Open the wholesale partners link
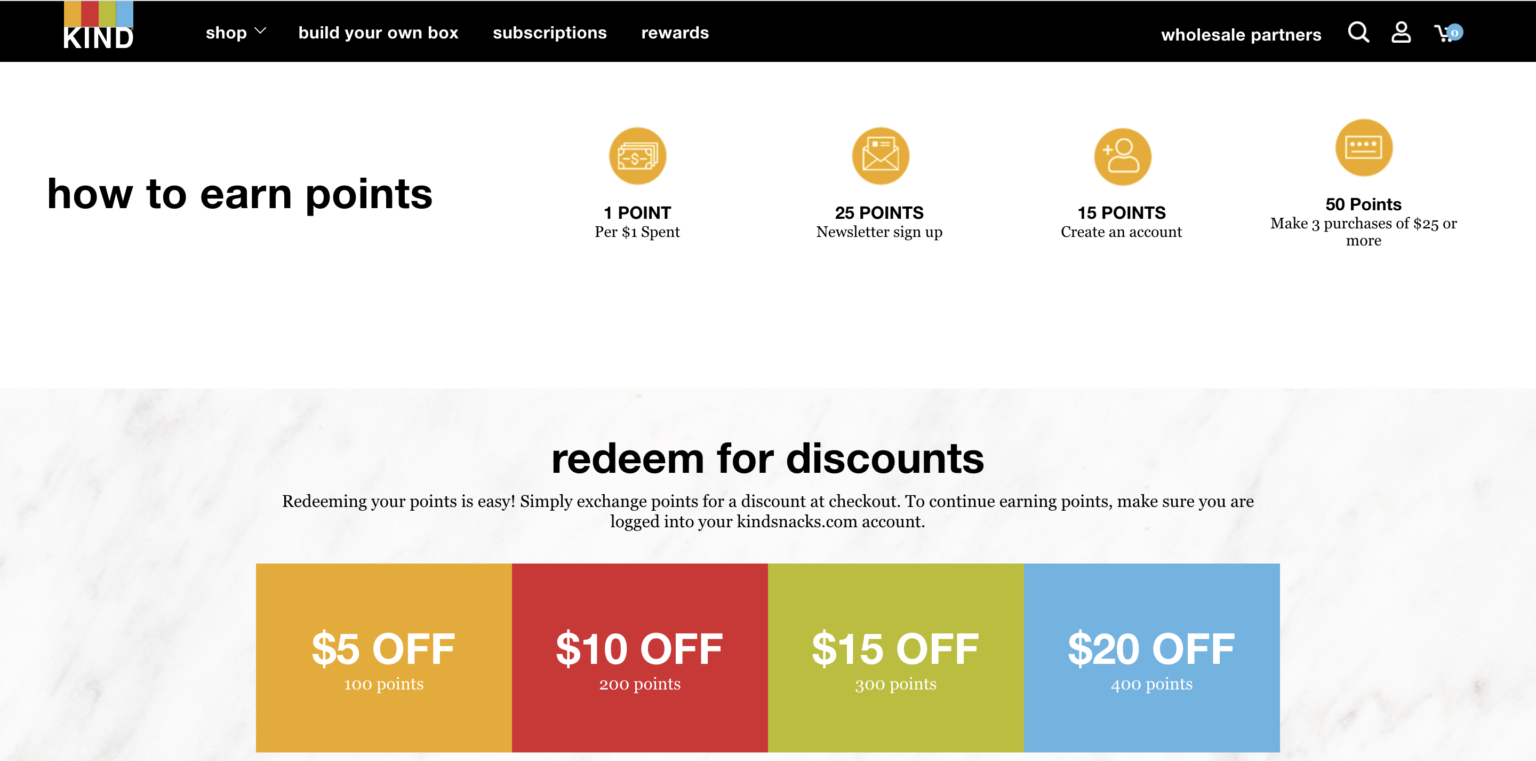The image size is (1536, 761). tap(1241, 35)
